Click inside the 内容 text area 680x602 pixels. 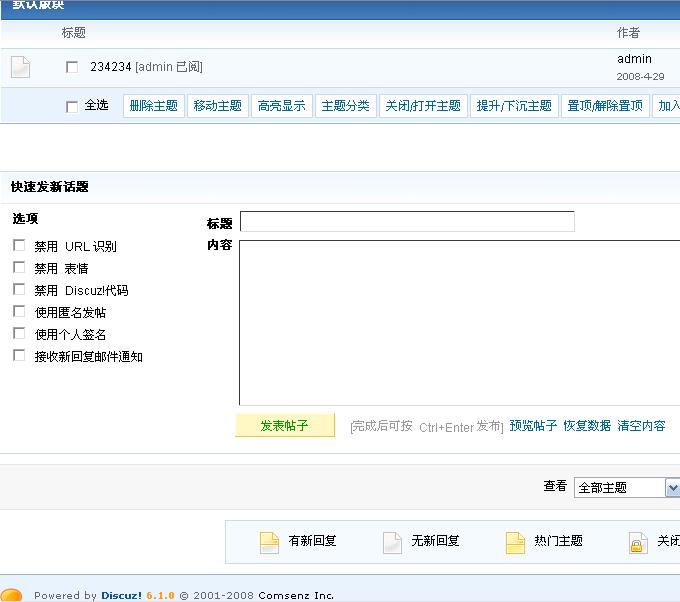[x=458, y=322]
